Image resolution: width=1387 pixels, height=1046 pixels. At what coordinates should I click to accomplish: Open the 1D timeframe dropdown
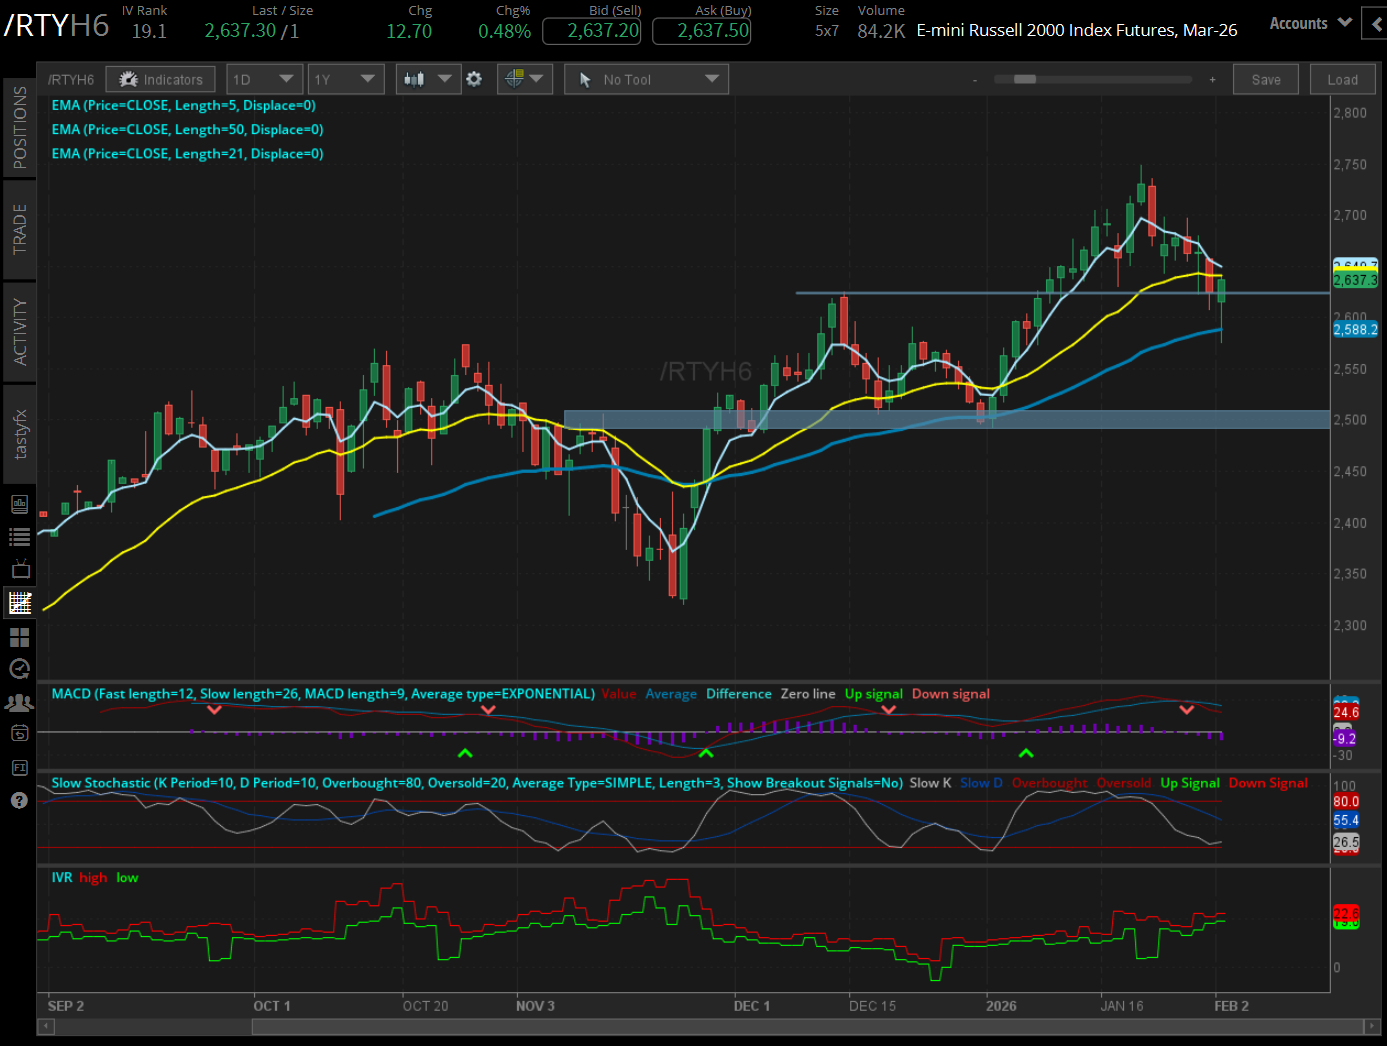(x=264, y=78)
